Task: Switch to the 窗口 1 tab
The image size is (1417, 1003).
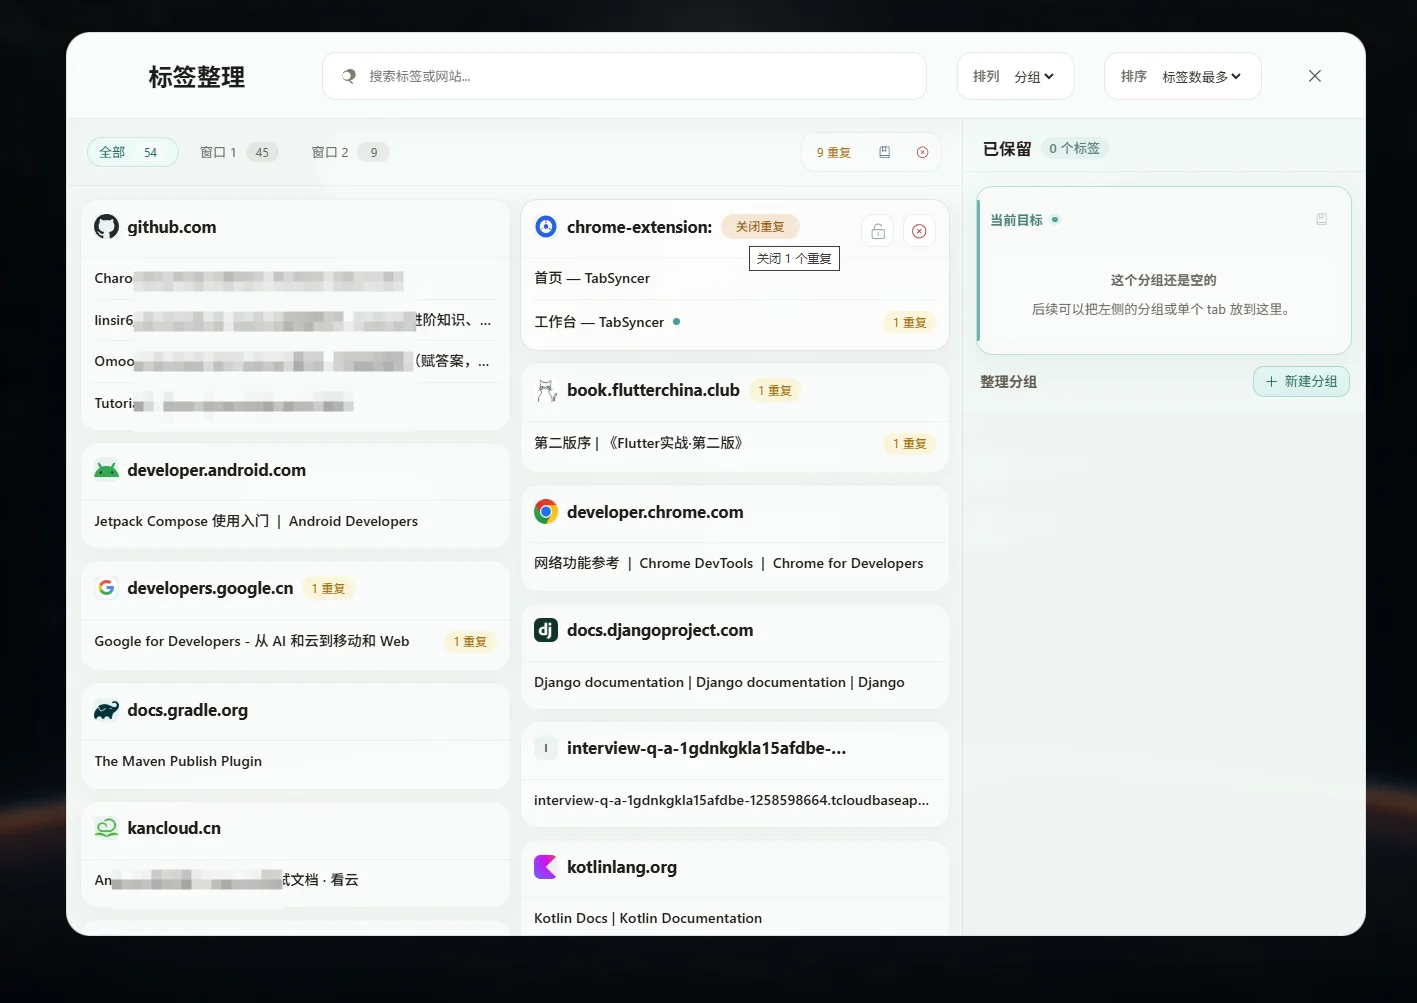Action: (x=238, y=152)
